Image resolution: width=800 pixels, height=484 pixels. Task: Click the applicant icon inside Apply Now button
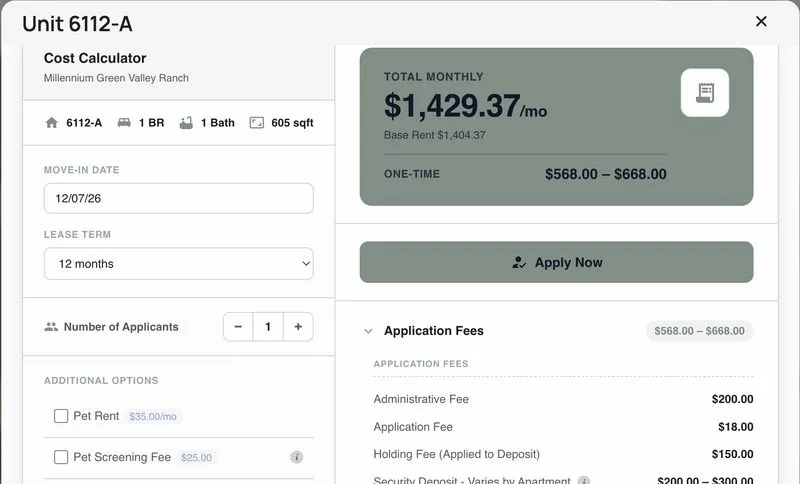click(x=519, y=263)
